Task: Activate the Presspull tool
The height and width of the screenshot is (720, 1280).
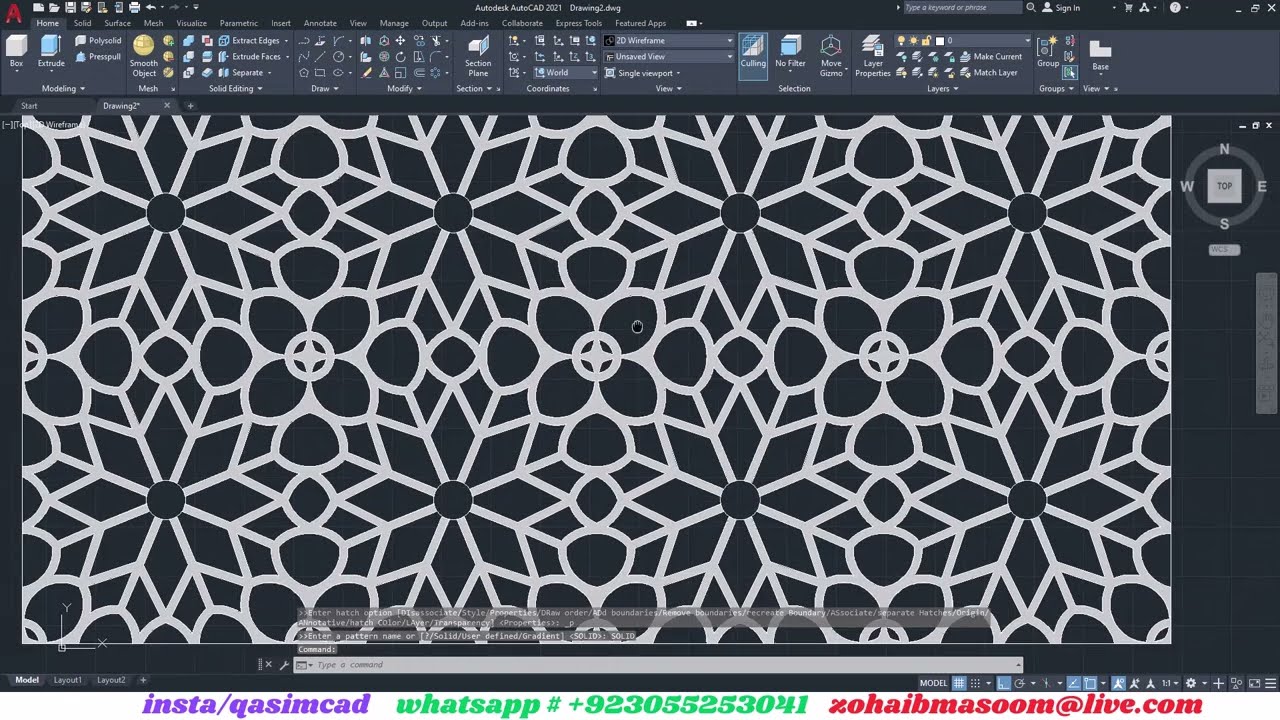Action: coord(98,57)
